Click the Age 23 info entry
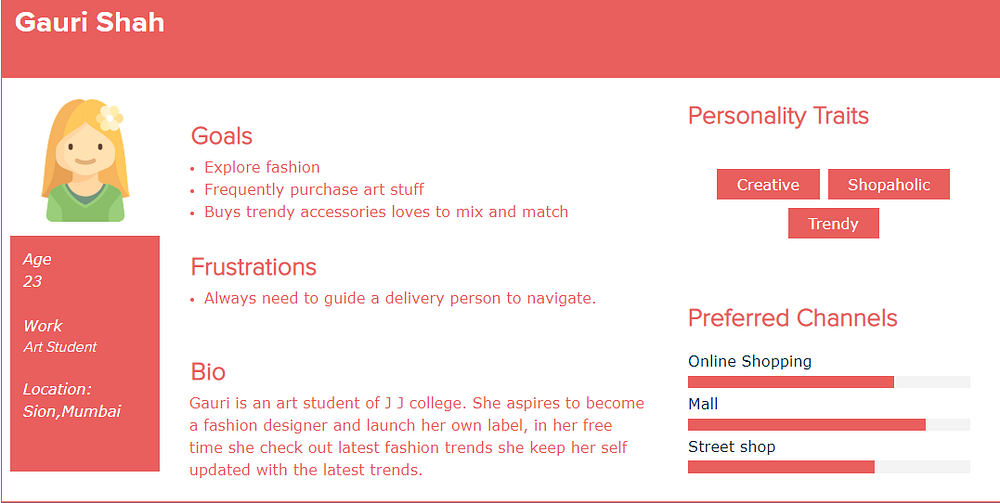The image size is (1000, 503). pyautogui.click(x=37, y=270)
